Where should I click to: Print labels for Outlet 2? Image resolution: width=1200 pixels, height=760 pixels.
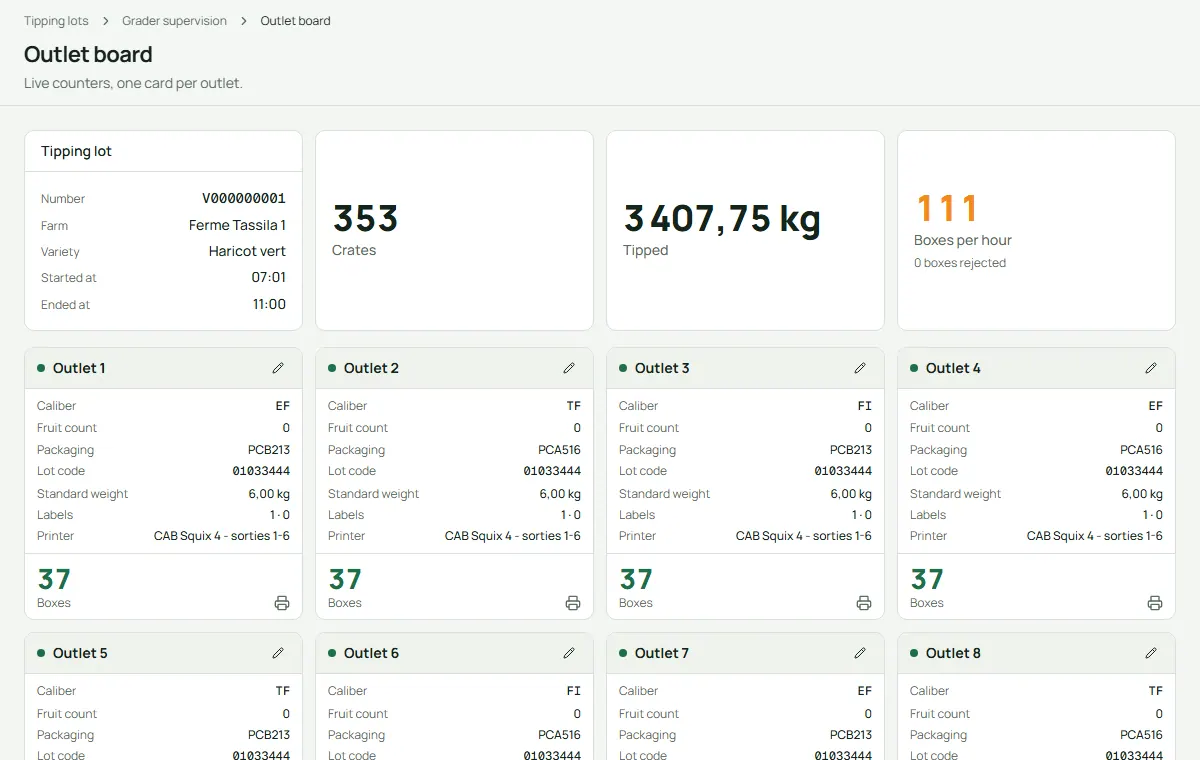(x=573, y=603)
